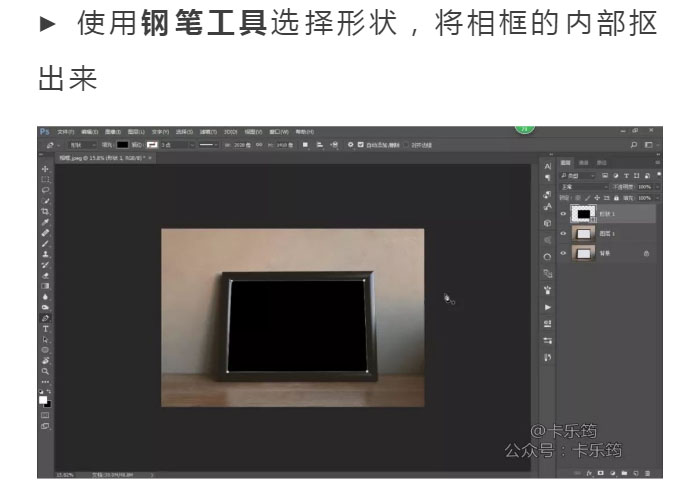Toggle visibility of the top shape layer
The image size is (700, 487).
563,214
